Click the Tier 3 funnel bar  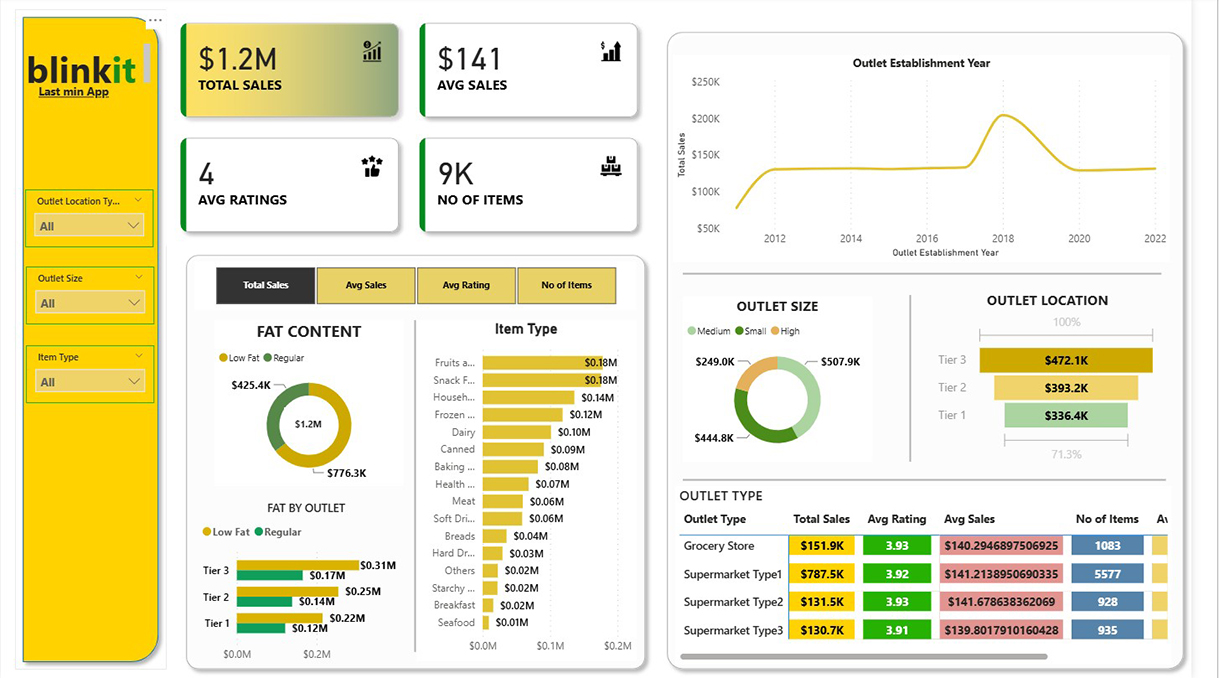point(1065,360)
